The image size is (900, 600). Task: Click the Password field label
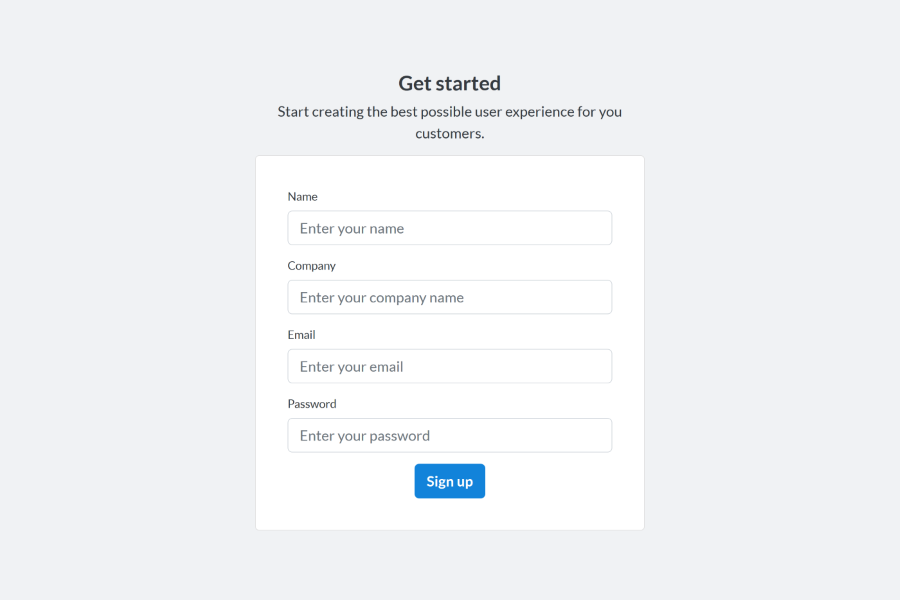(x=311, y=403)
